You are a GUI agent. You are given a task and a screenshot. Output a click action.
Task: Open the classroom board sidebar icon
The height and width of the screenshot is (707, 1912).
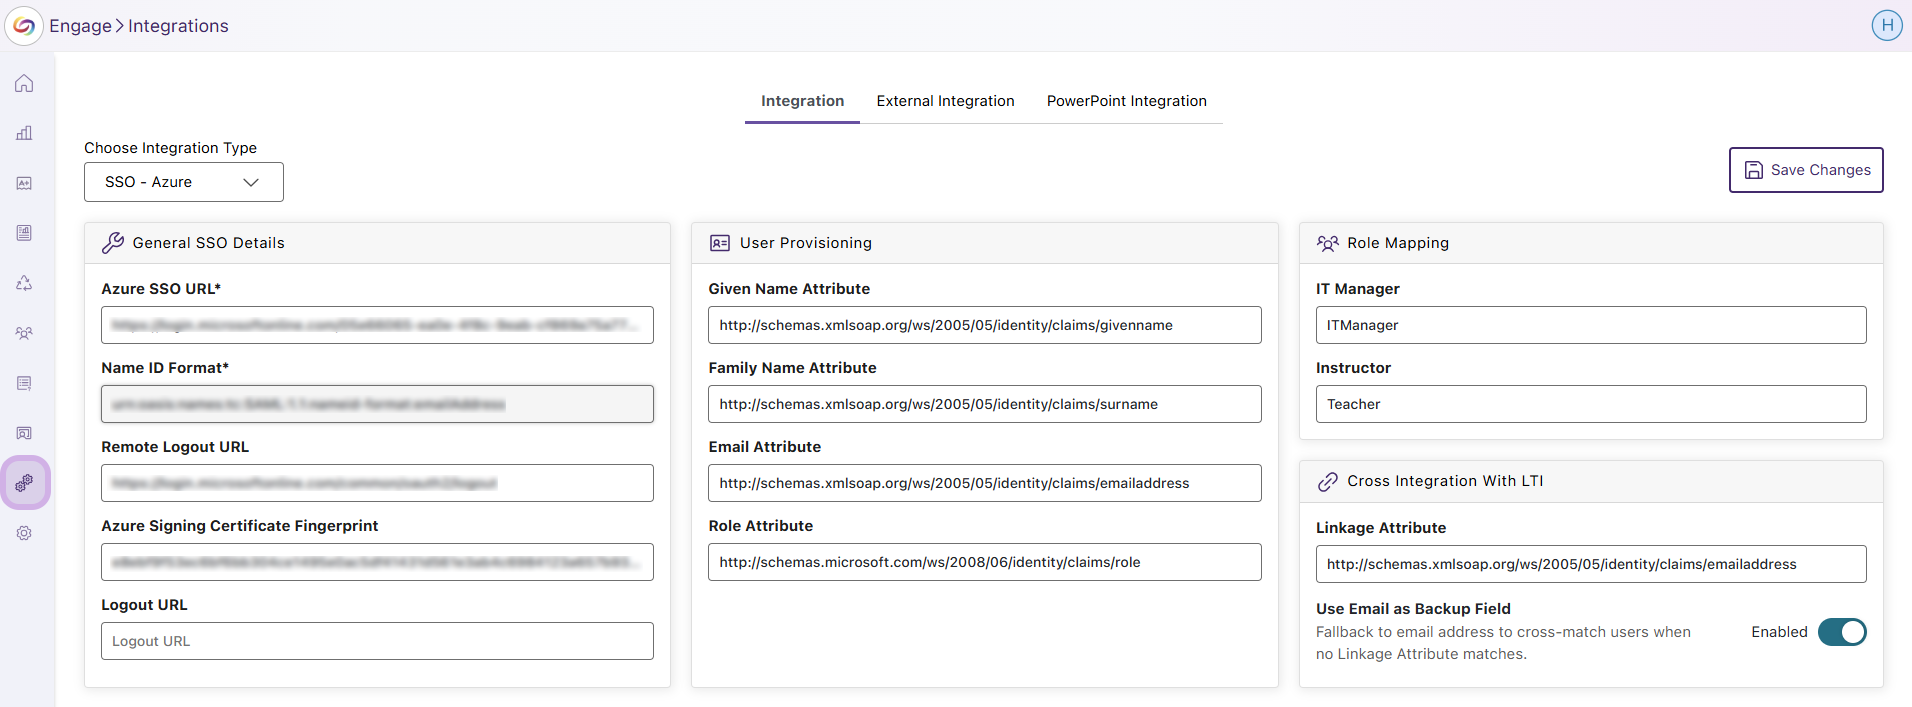[24, 433]
